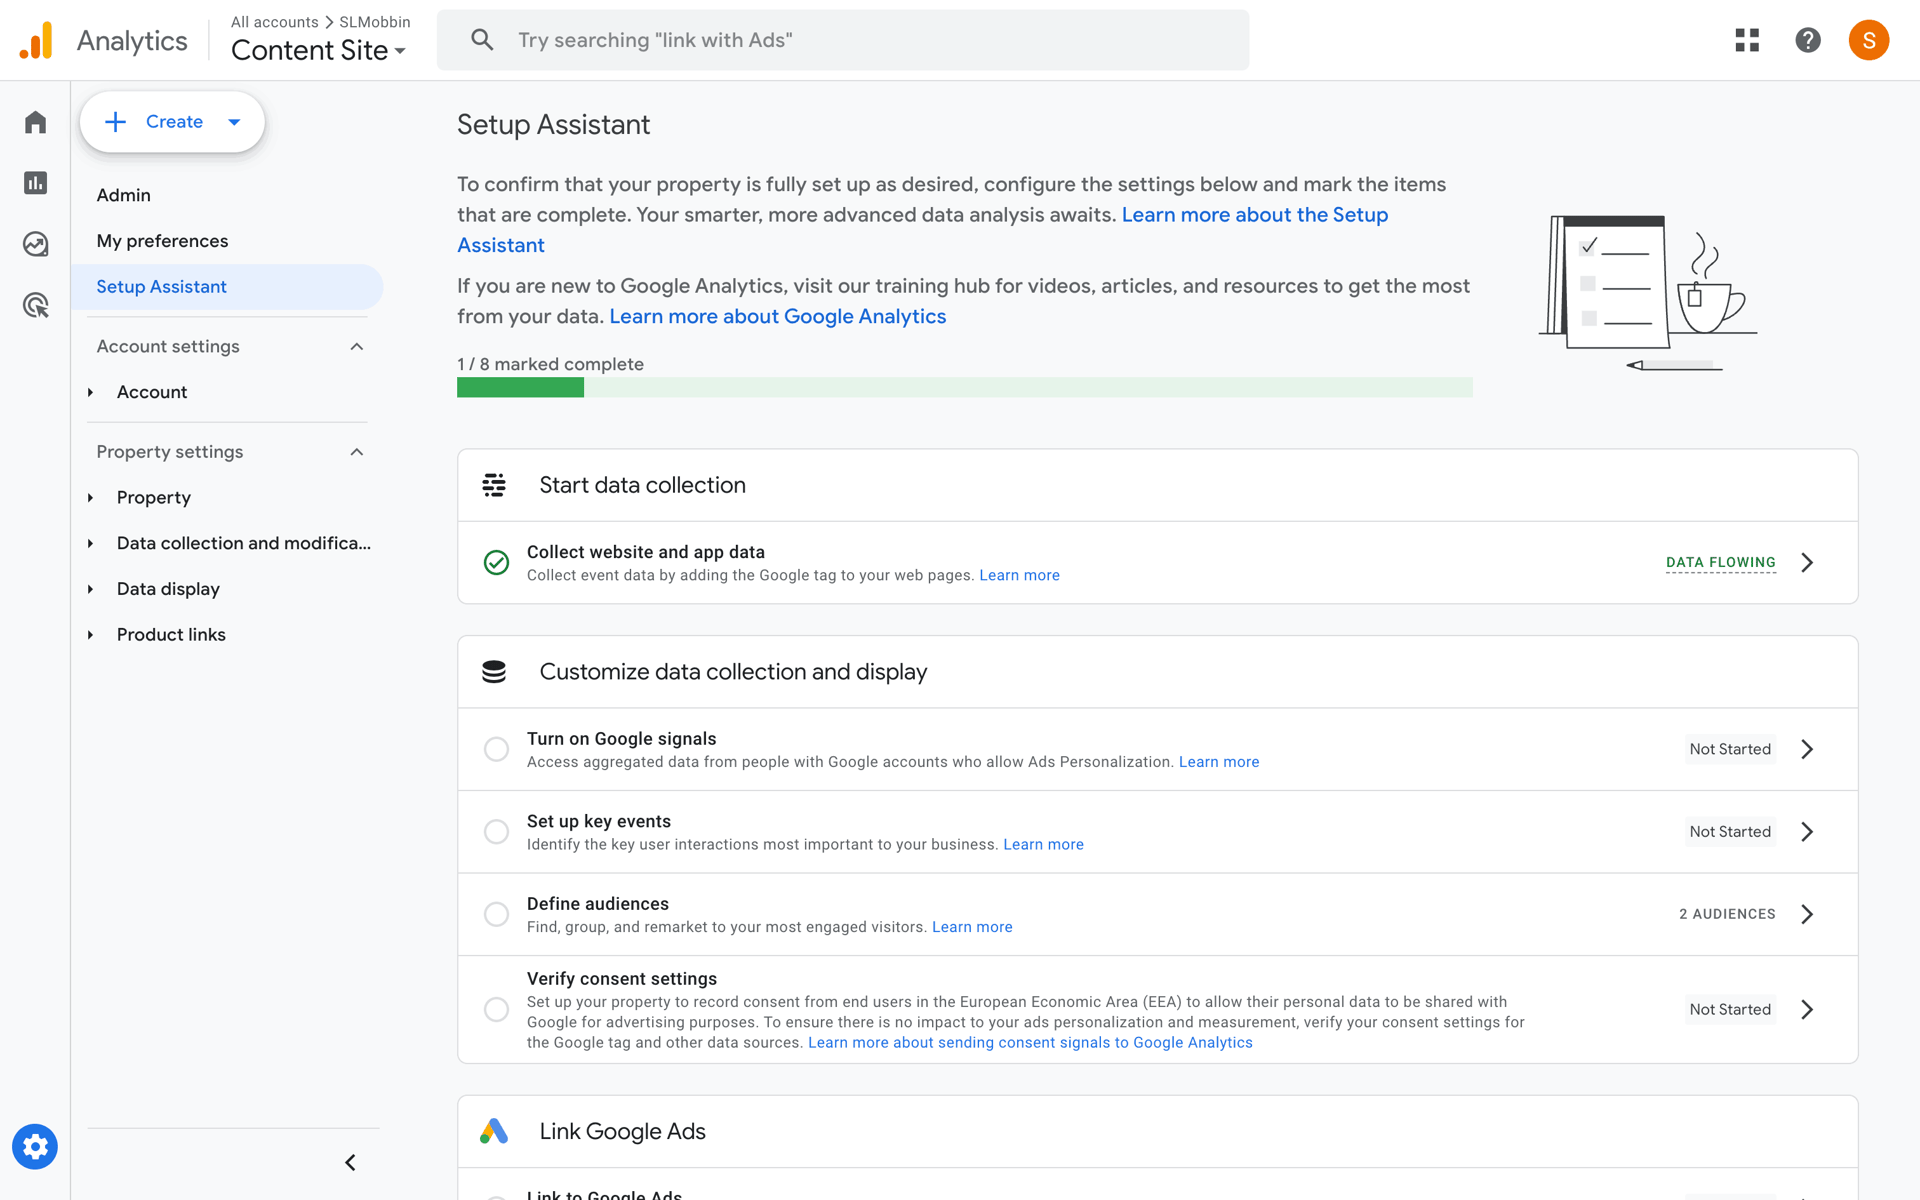
Task: Click the orange S account avatar
Action: tap(1868, 40)
